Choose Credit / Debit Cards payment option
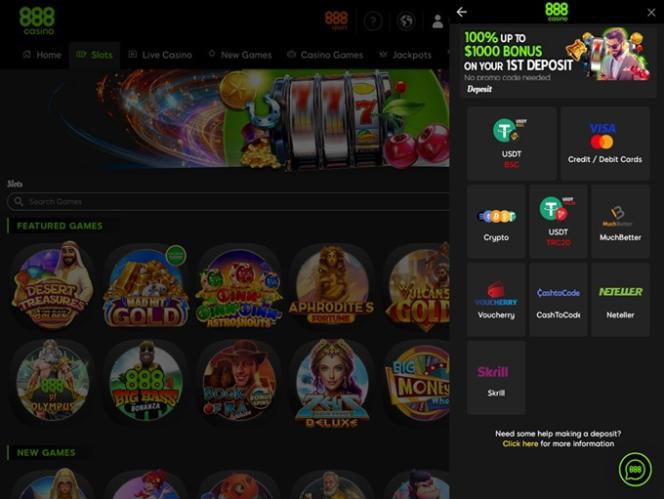The width and height of the screenshot is (664, 499). point(605,144)
